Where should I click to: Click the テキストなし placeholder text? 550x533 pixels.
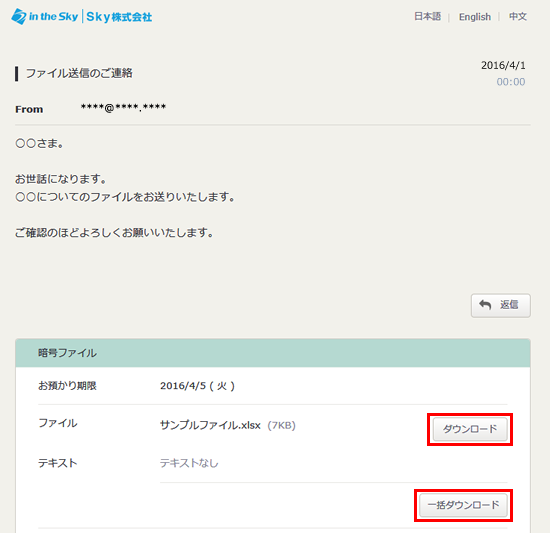tap(189, 463)
